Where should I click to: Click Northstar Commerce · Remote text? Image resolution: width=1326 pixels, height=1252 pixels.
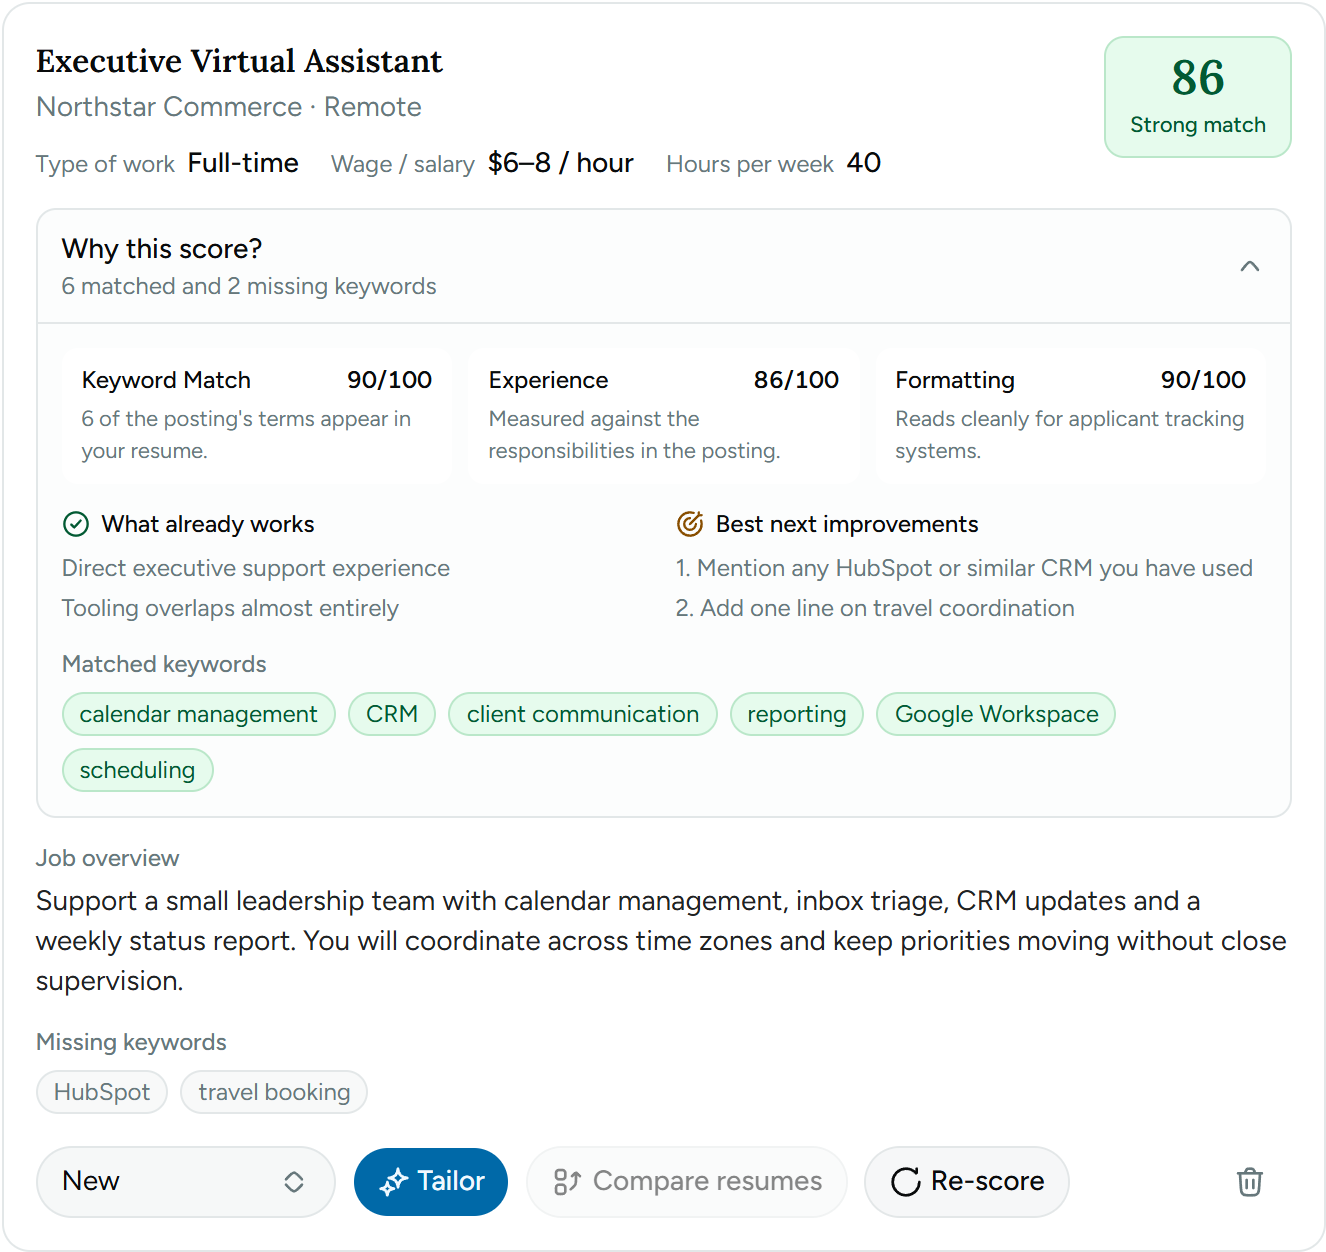[x=229, y=107]
